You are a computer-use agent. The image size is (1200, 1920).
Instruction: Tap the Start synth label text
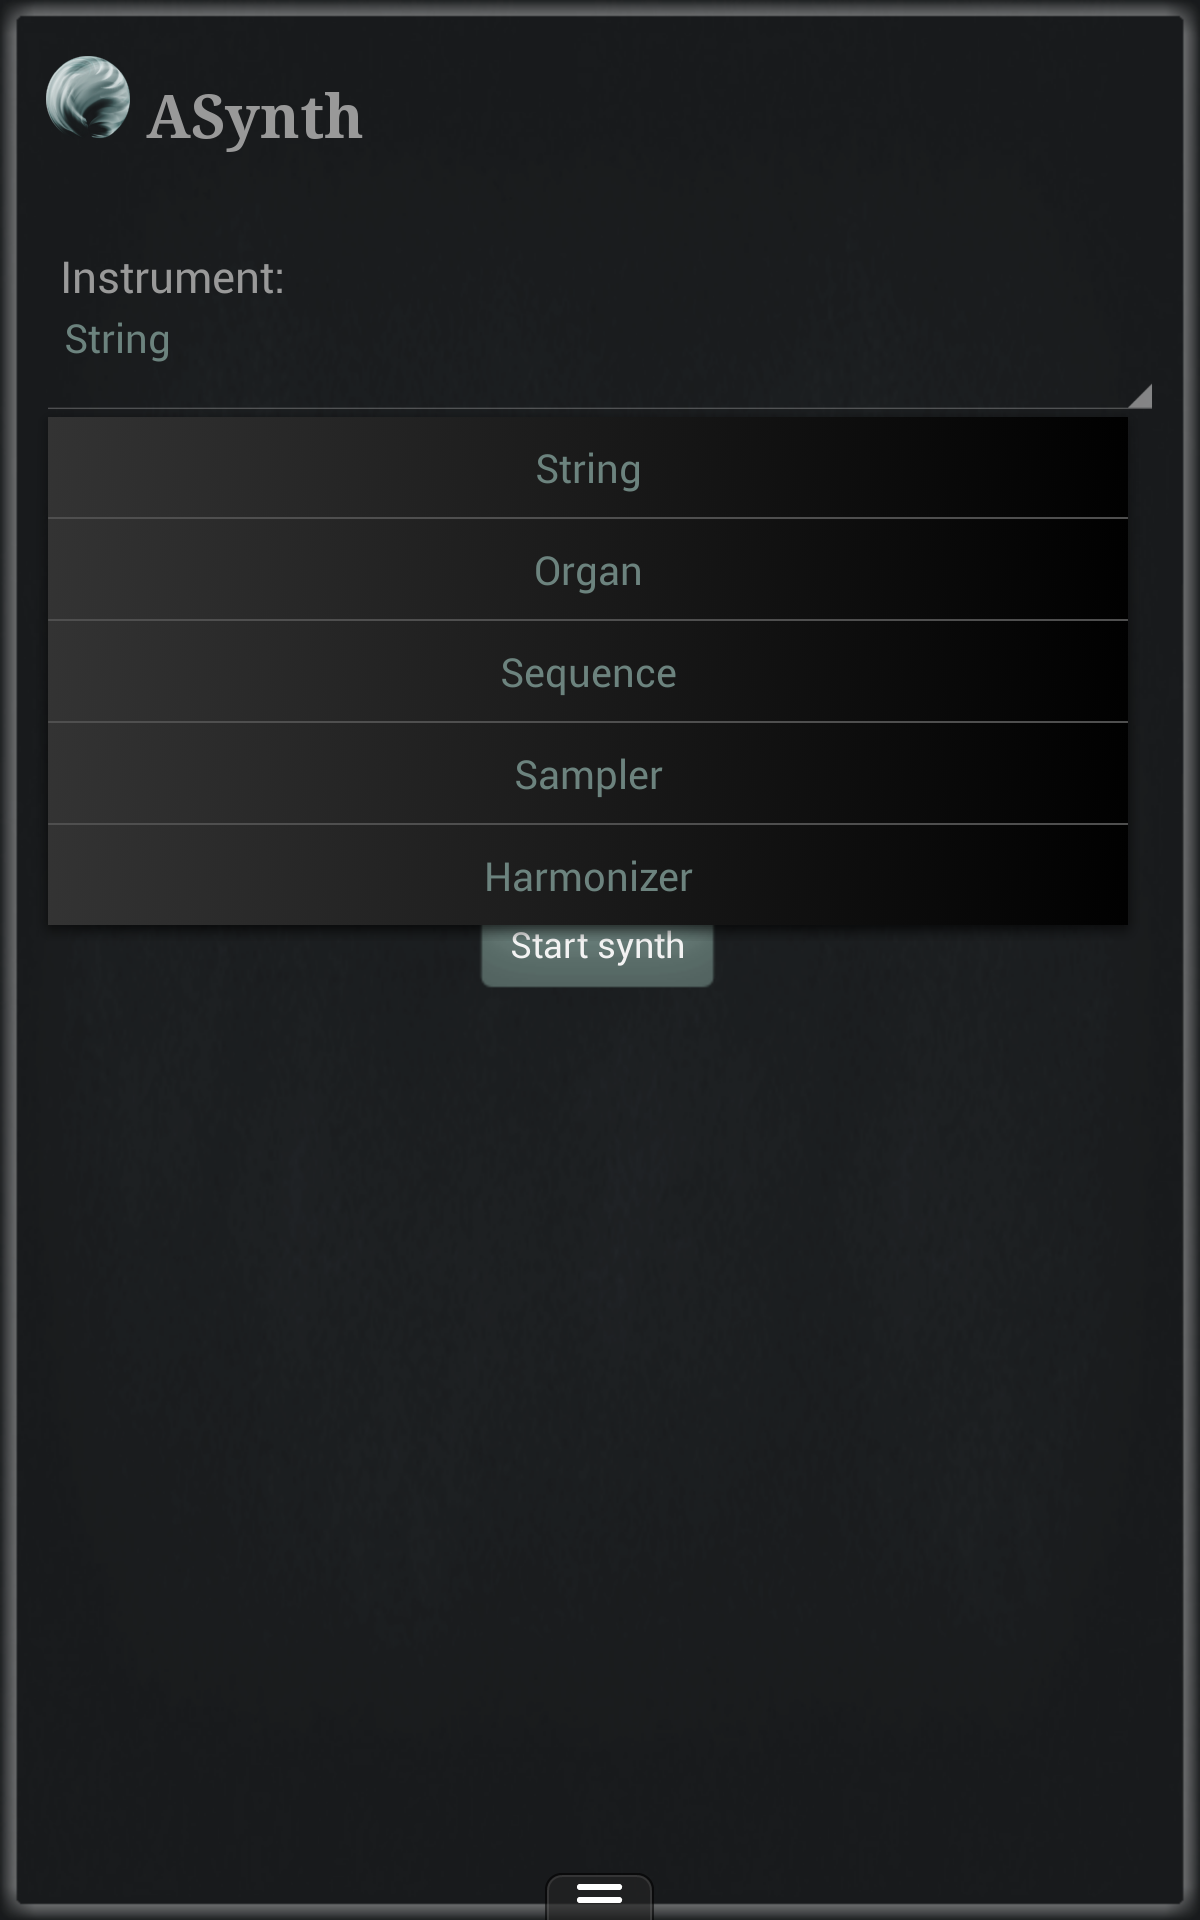[597, 945]
